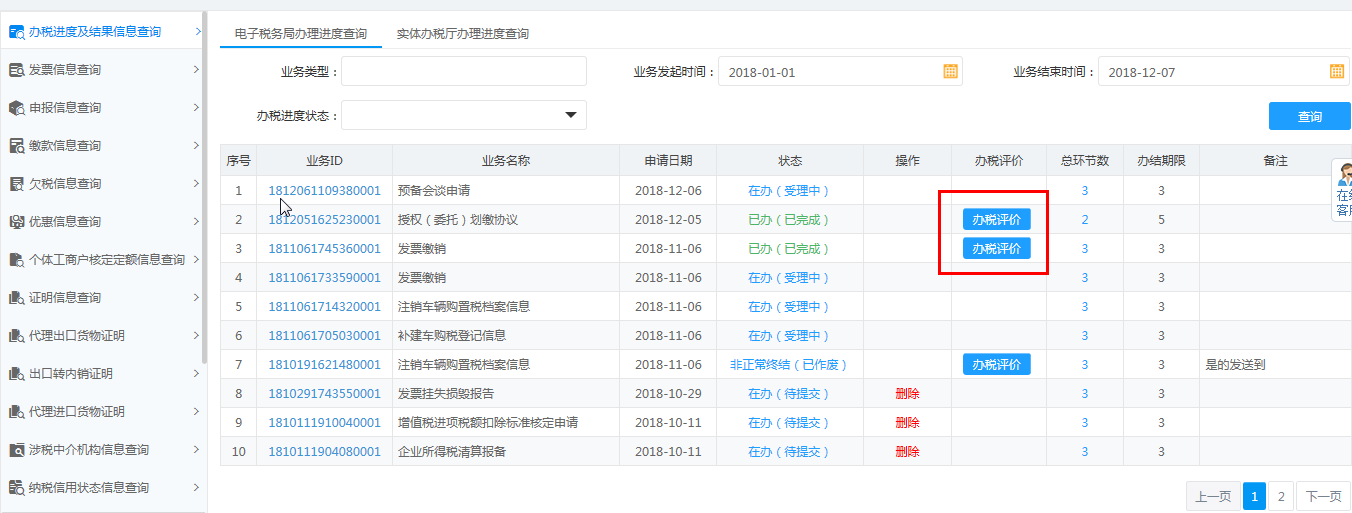This screenshot has width=1352, height=513.
Task: Click the 欠税信息查询 sidebar icon
Action: 17,184
